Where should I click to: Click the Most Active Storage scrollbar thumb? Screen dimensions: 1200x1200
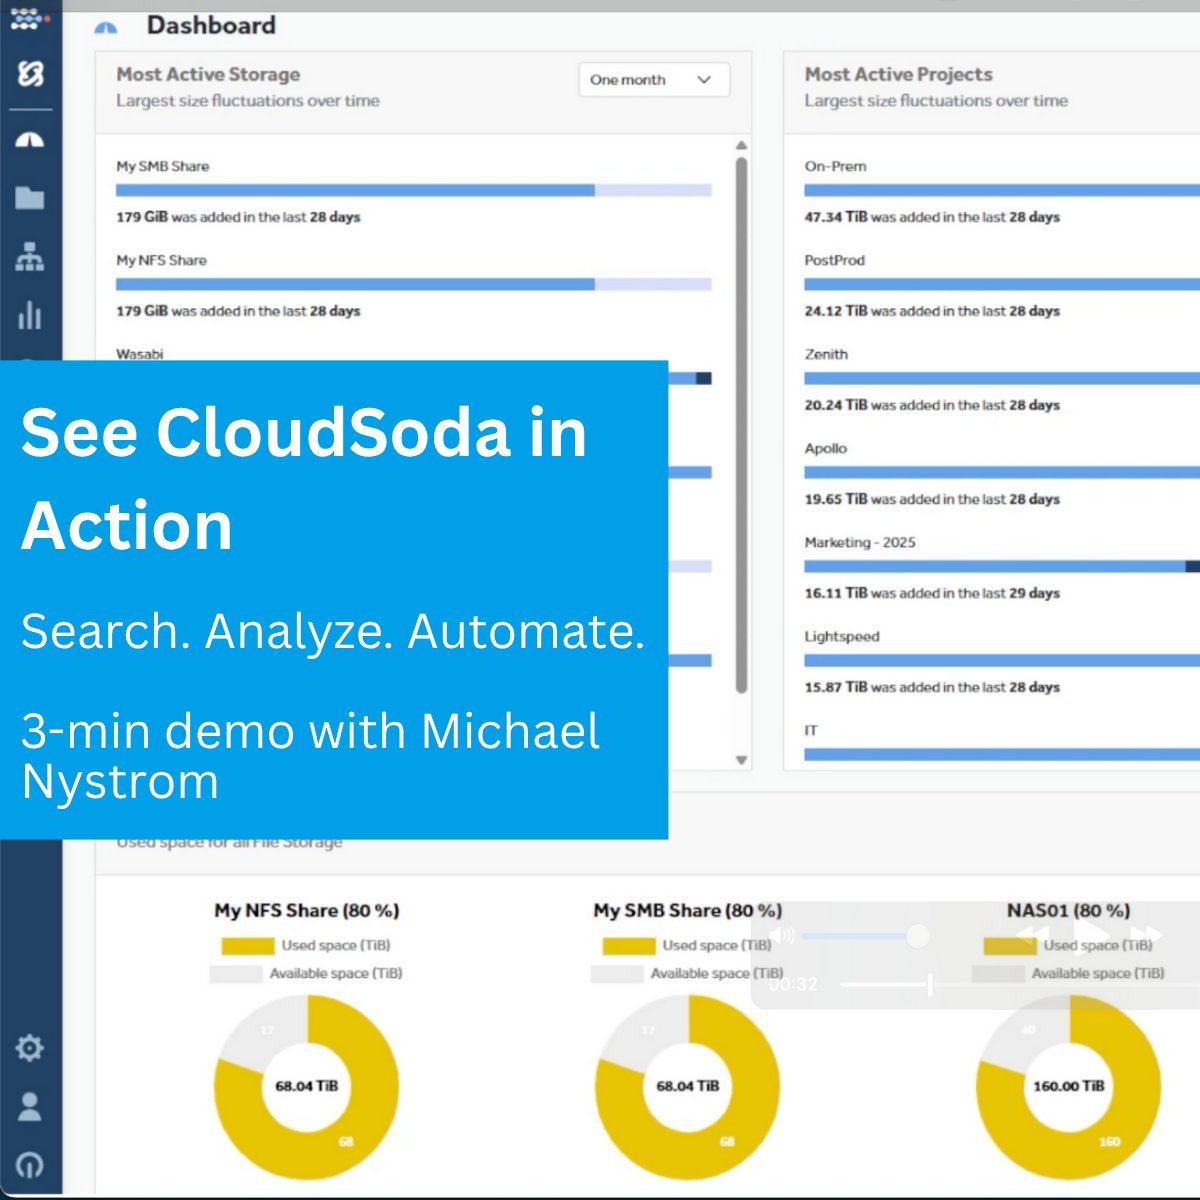click(741, 425)
